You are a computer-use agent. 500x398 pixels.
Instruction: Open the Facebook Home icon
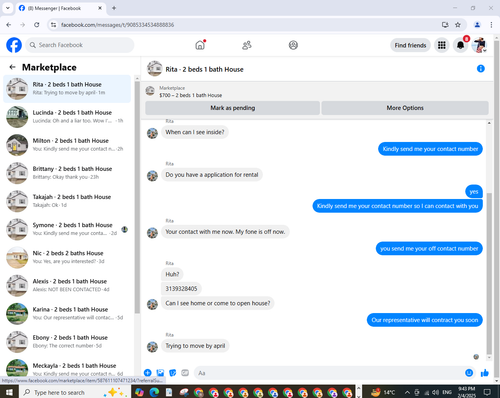click(x=200, y=45)
